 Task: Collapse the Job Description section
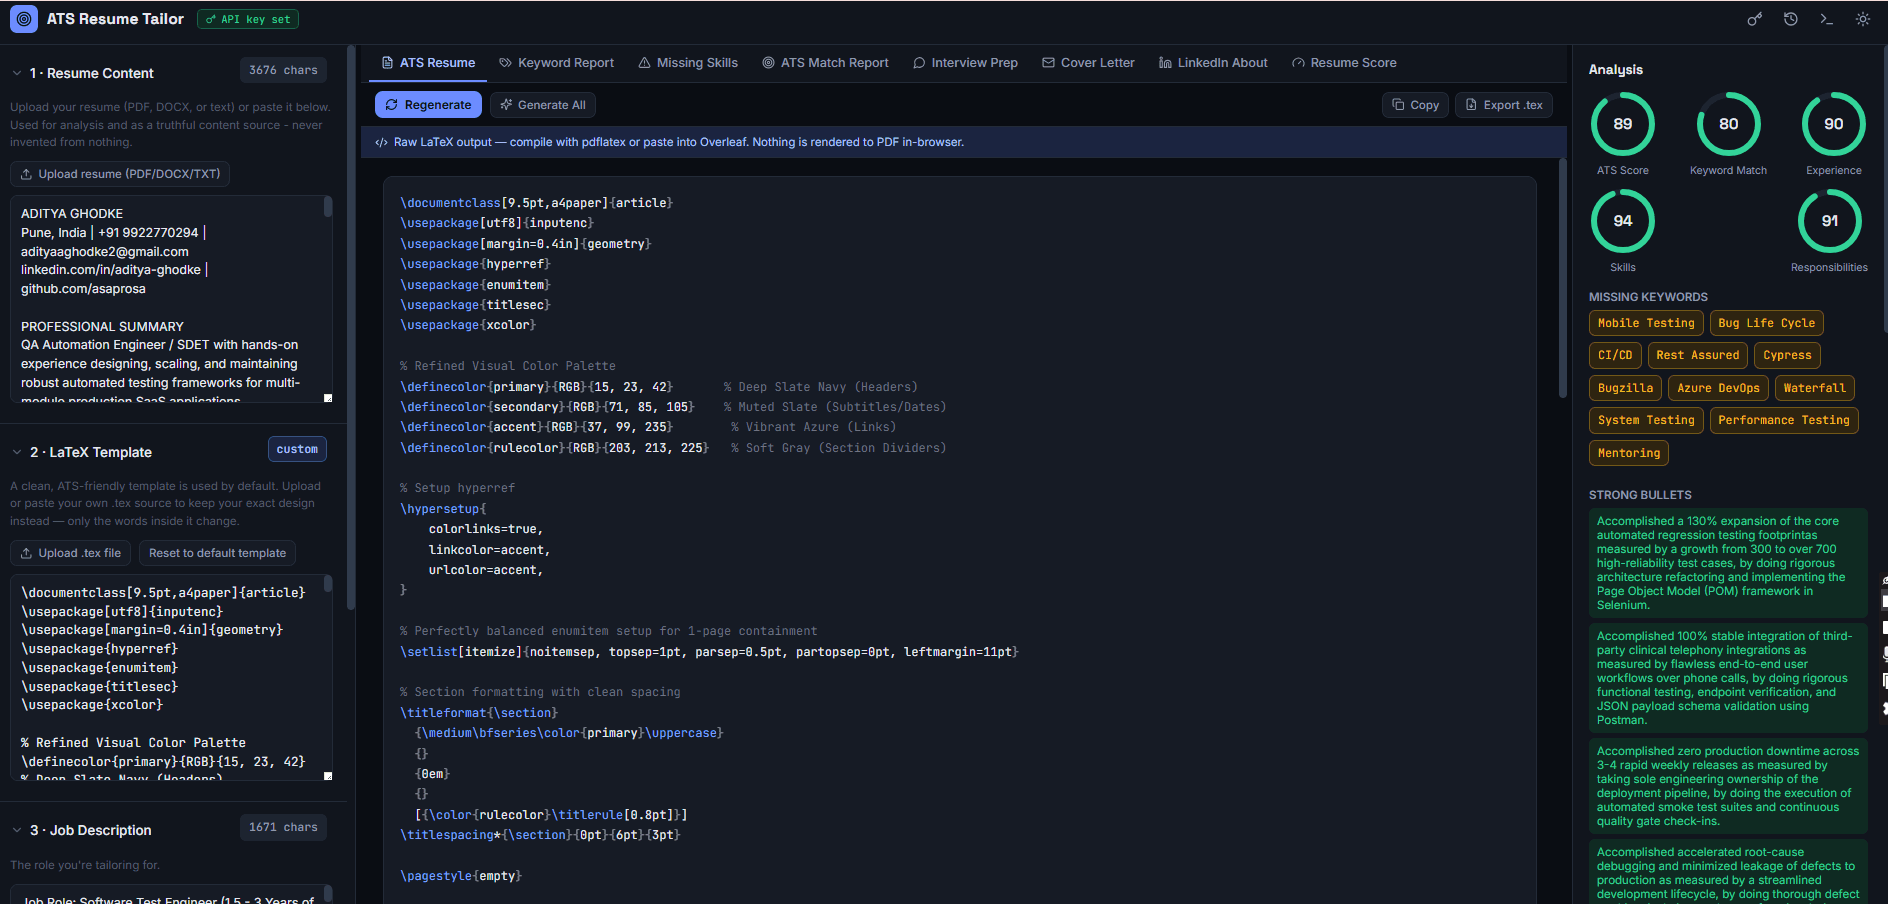17,830
